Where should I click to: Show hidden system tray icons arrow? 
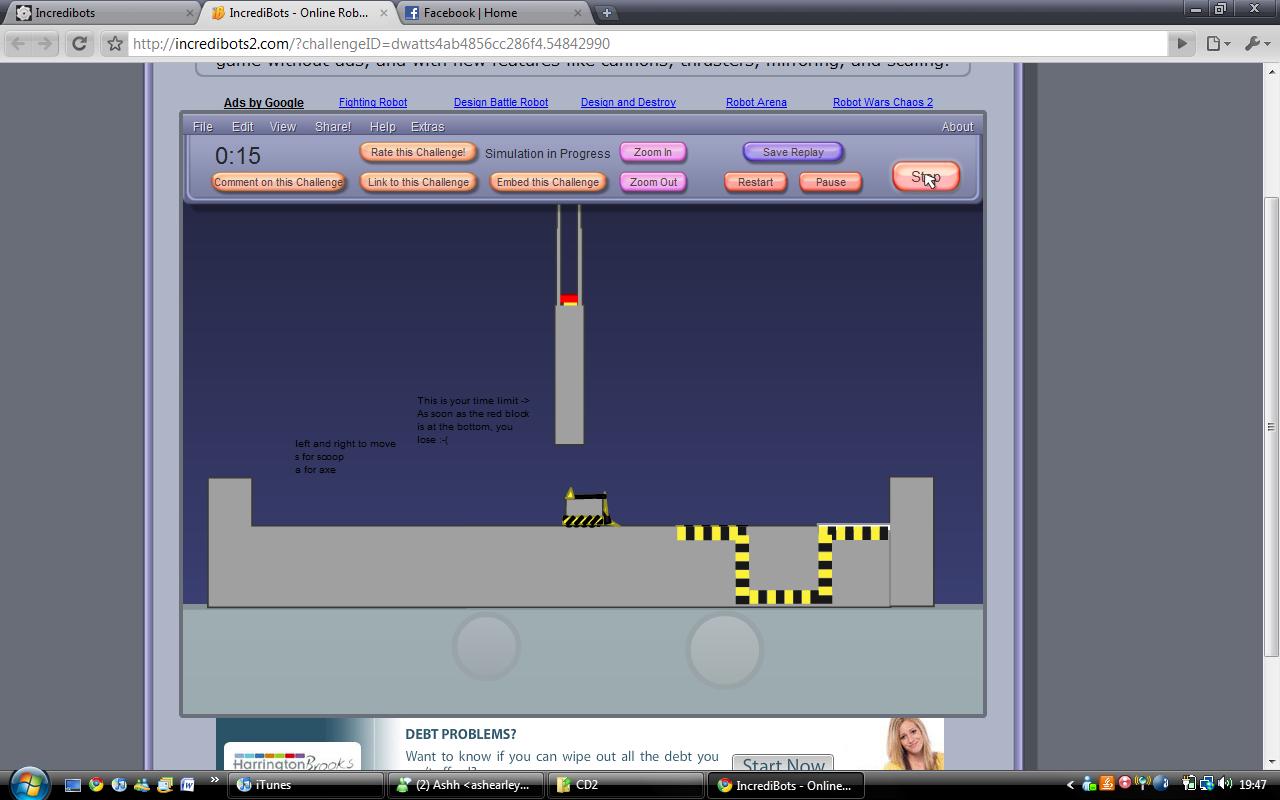click(1070, 785)
